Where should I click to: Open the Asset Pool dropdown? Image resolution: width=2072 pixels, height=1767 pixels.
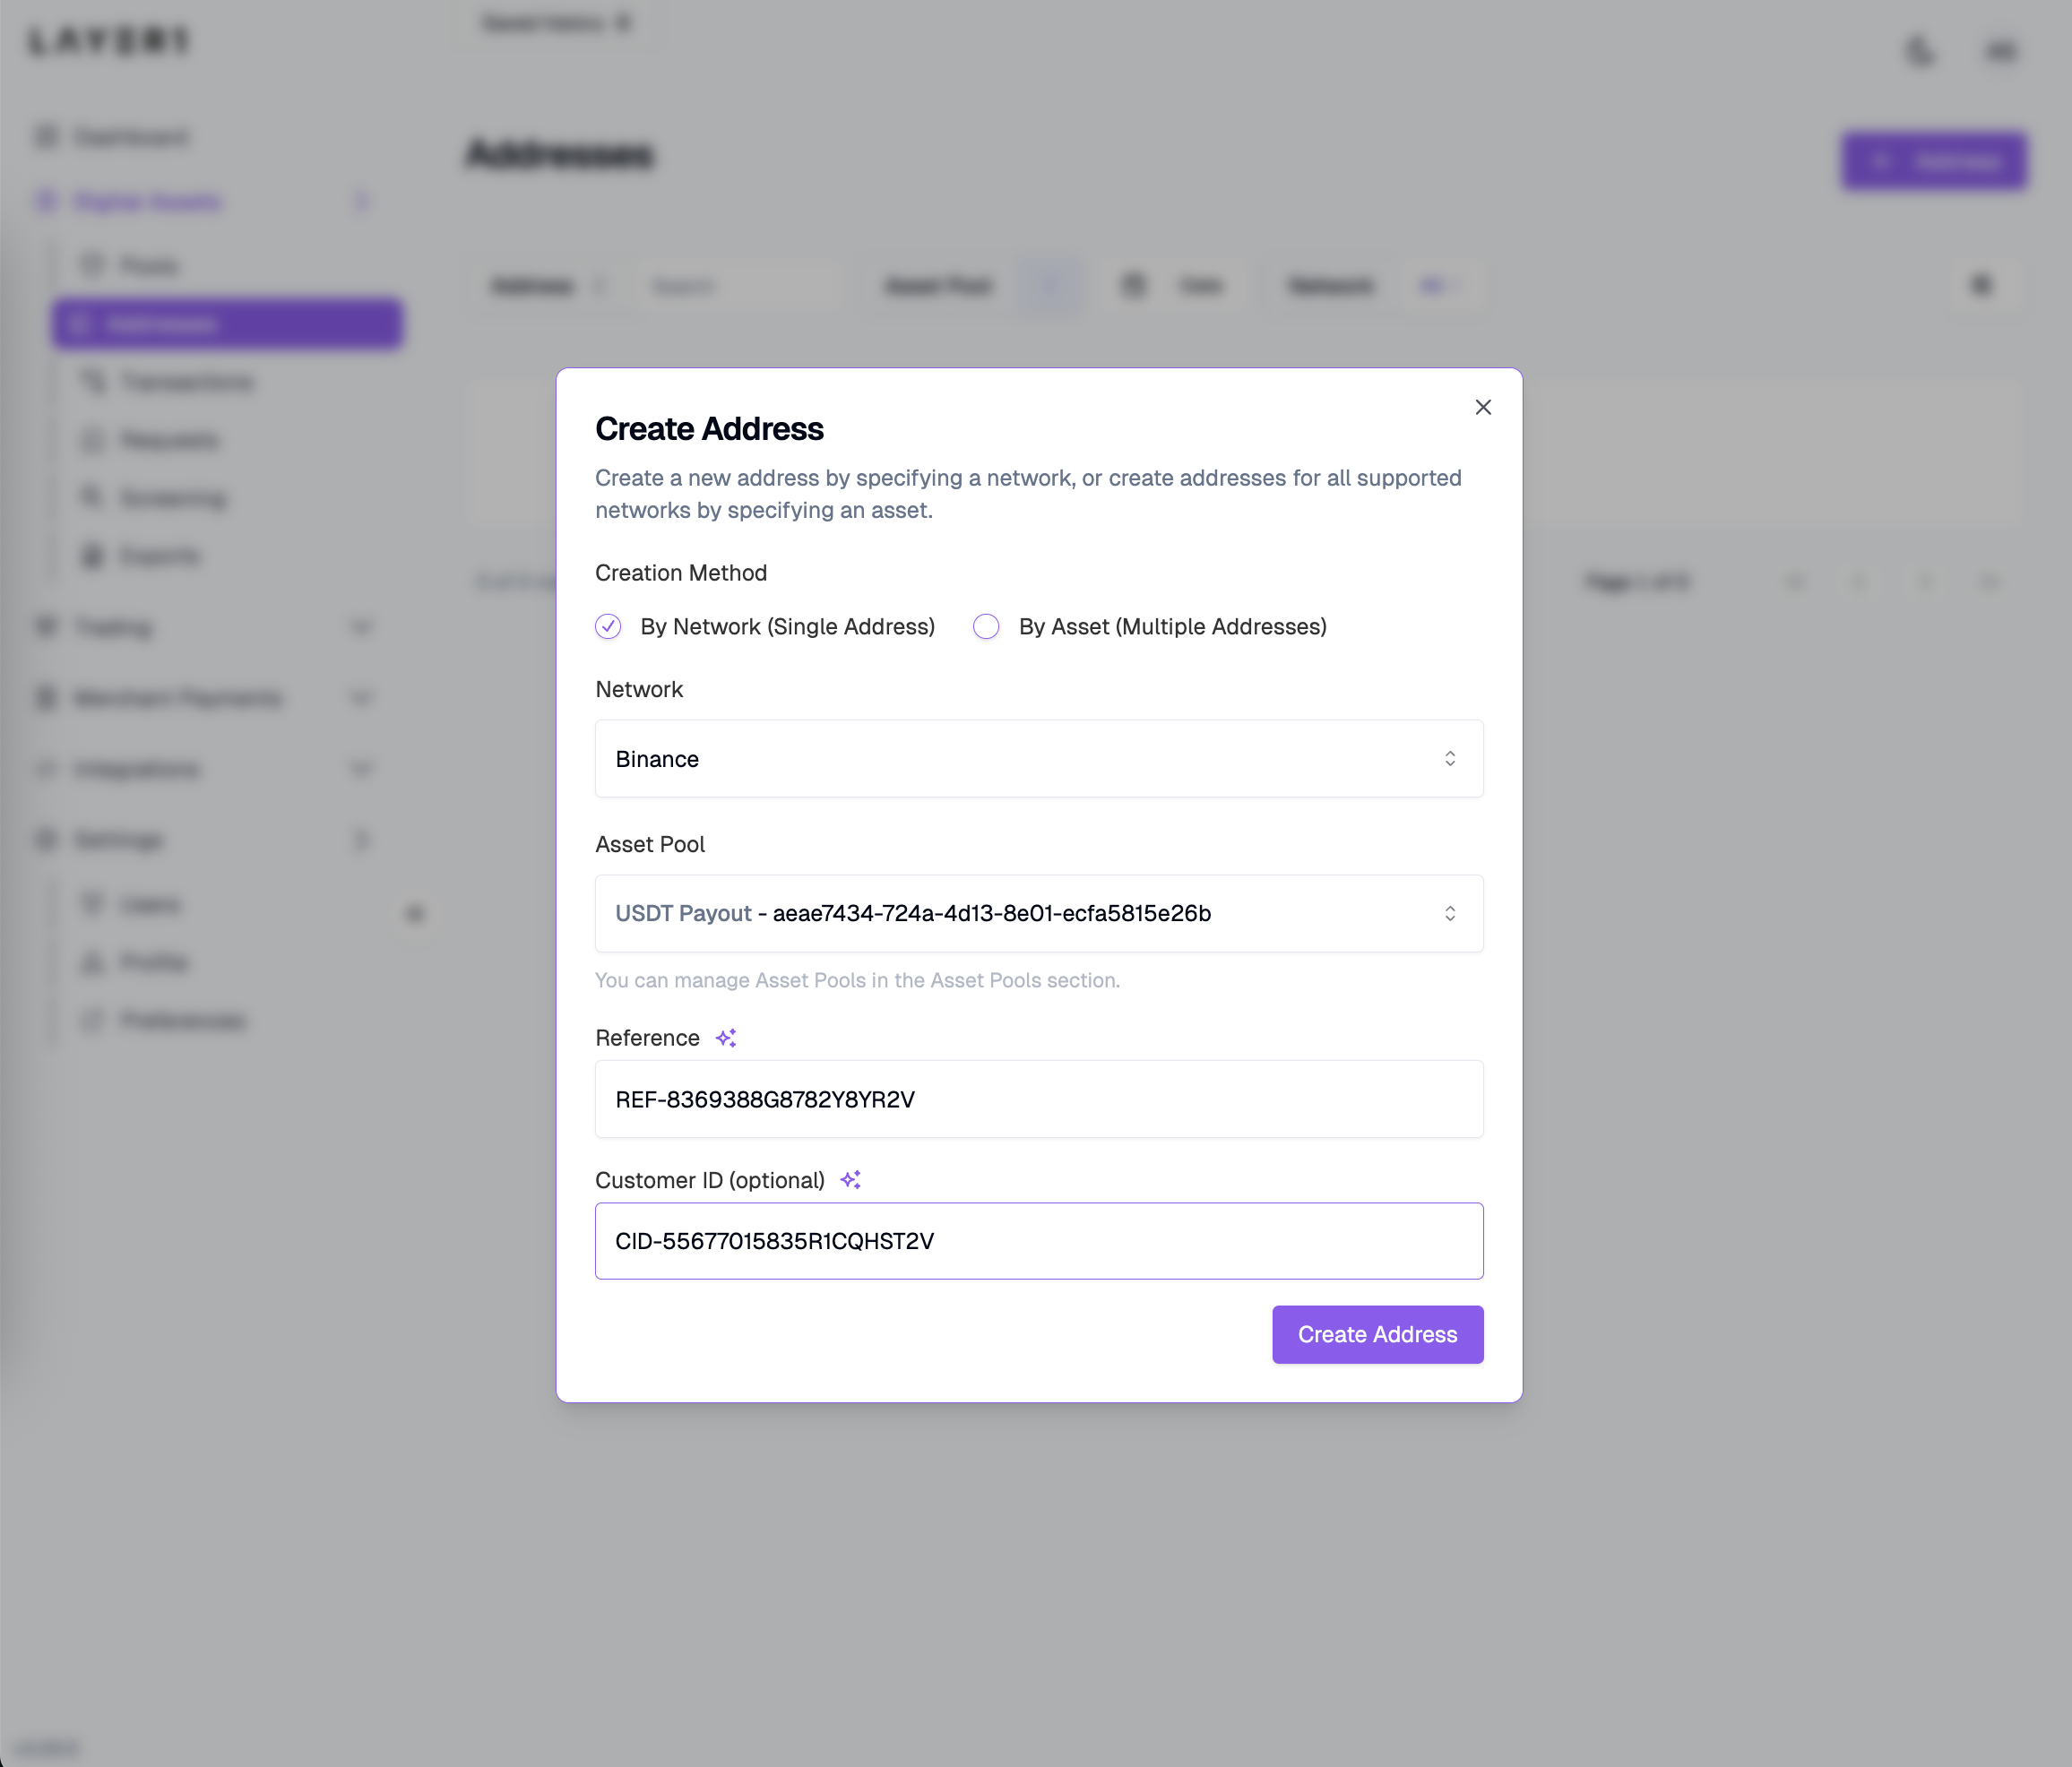pyautogui.click(x=1038, y=913)
